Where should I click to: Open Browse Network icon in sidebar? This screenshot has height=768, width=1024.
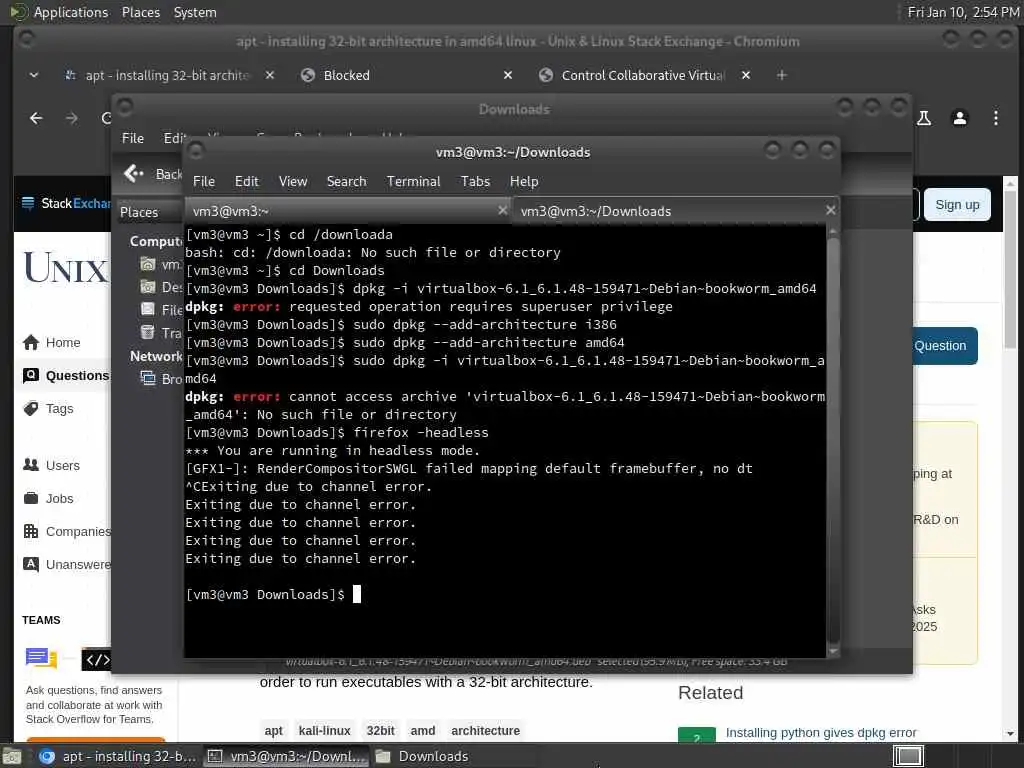148,378
